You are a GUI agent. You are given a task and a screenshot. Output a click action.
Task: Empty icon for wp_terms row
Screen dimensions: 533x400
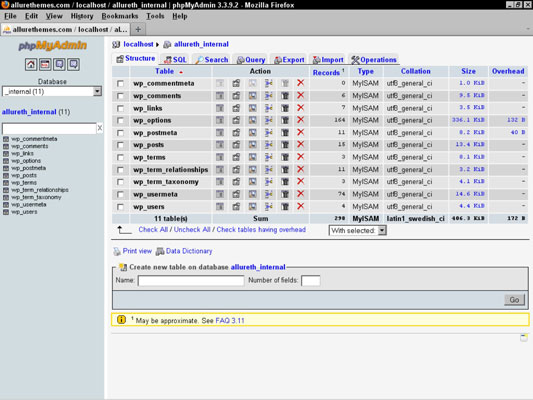point(285,157)
